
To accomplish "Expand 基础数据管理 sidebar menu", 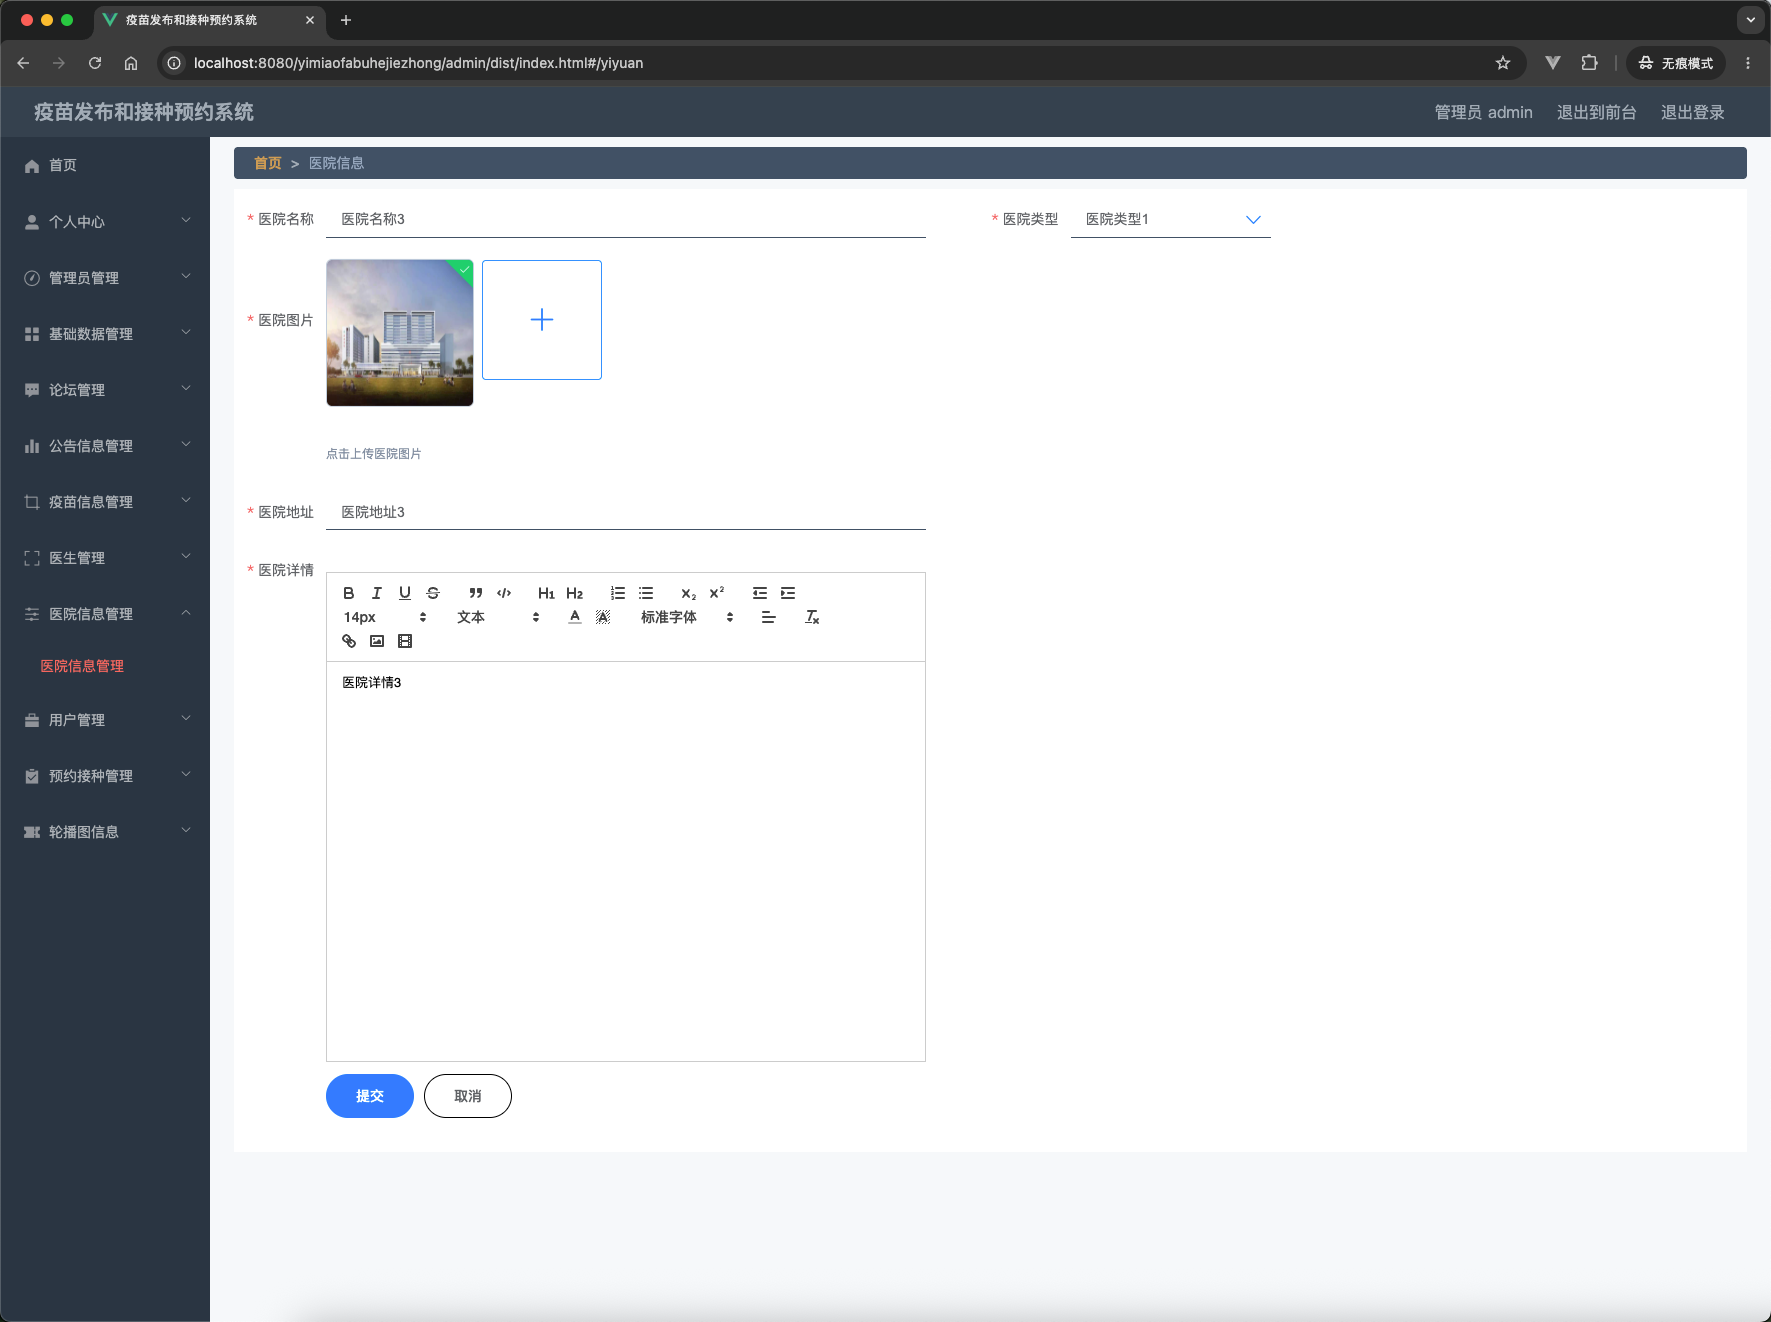I will [x=105, y=334].
